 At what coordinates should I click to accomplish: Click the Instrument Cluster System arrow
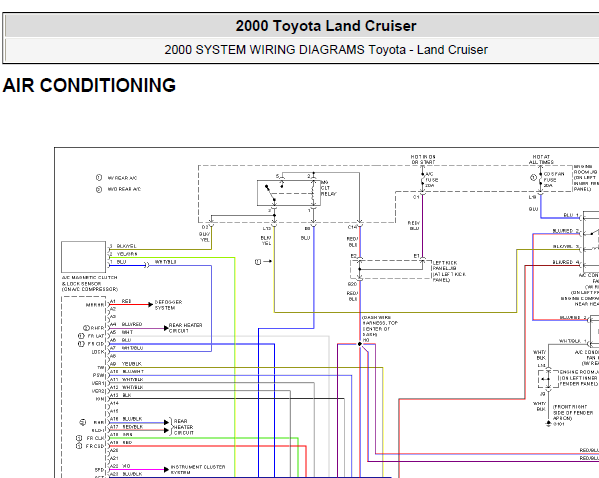tap(166, 469)
